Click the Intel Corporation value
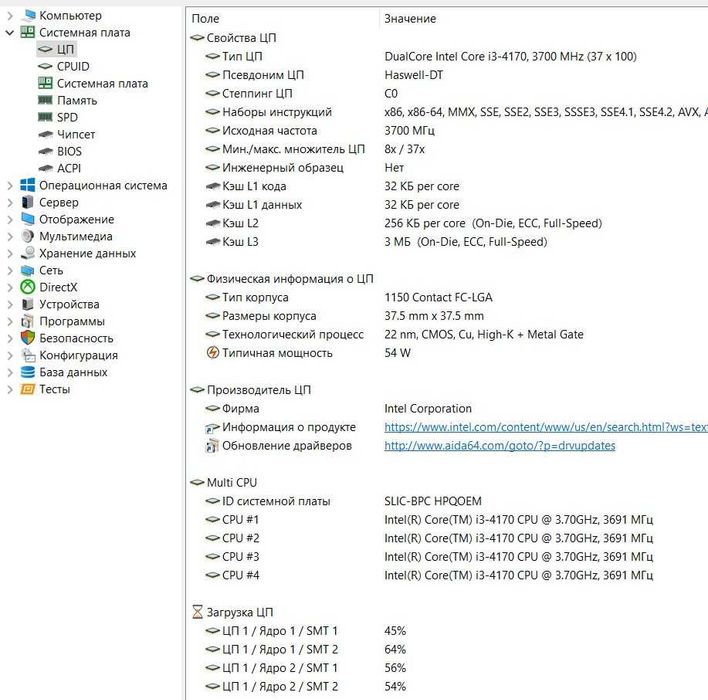The width and height of the screenshot is (708, 700). 428,409
